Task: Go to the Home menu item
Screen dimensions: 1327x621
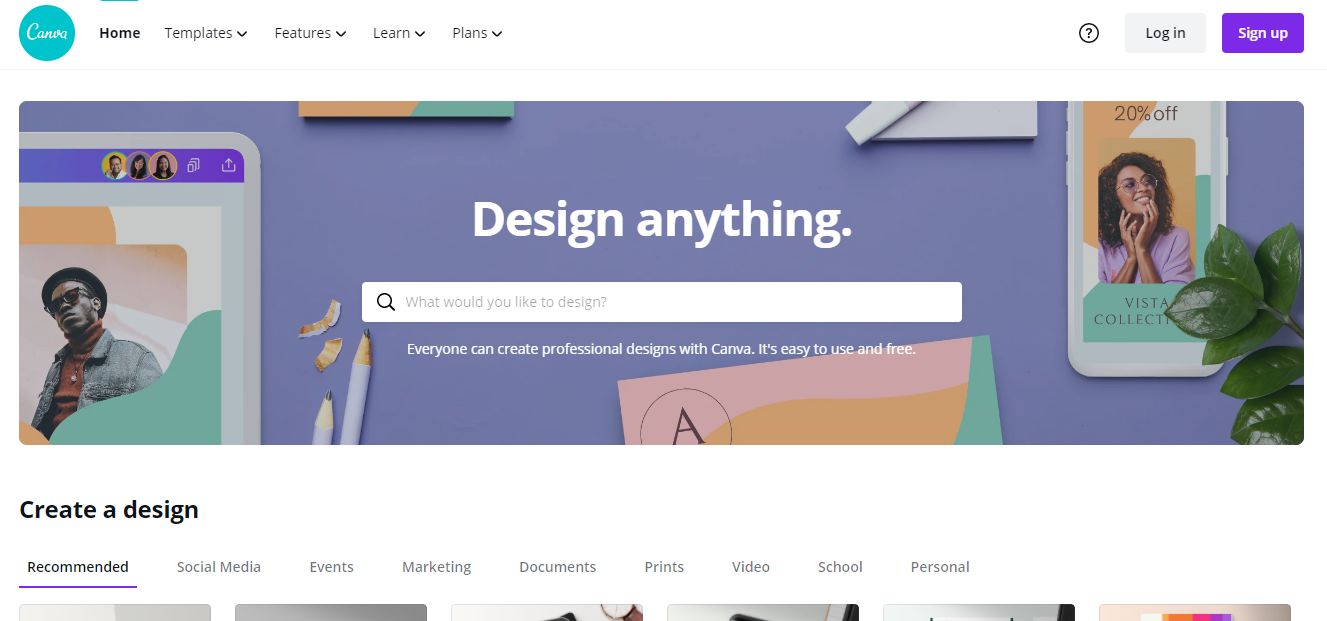Action: tap(120, 33)
